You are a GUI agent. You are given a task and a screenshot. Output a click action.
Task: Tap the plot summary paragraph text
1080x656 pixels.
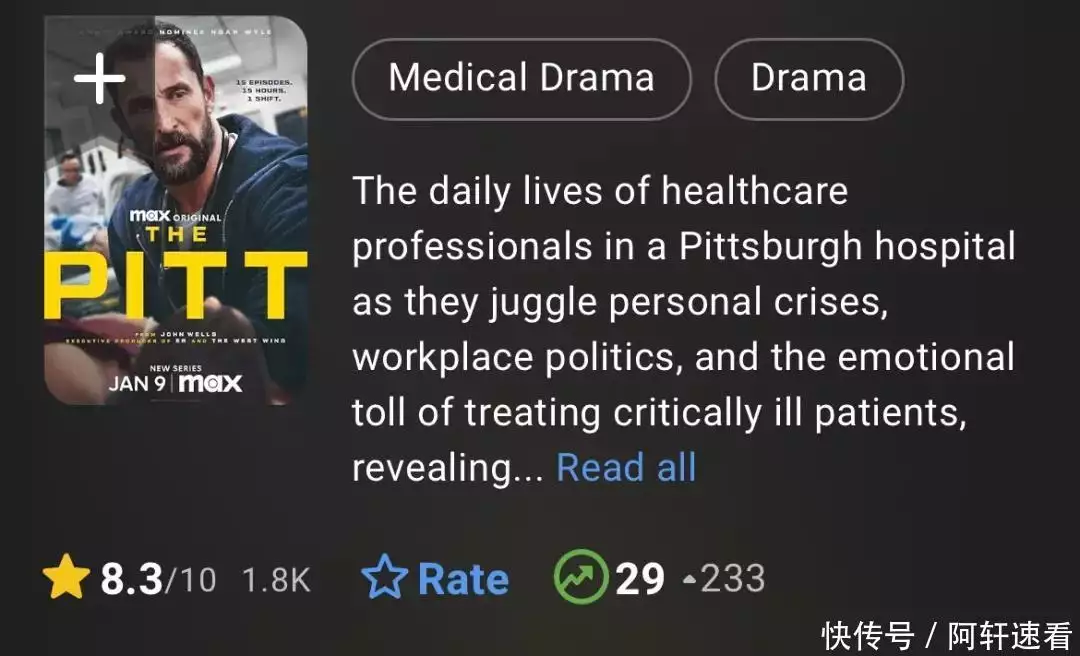tap(683, 329)
